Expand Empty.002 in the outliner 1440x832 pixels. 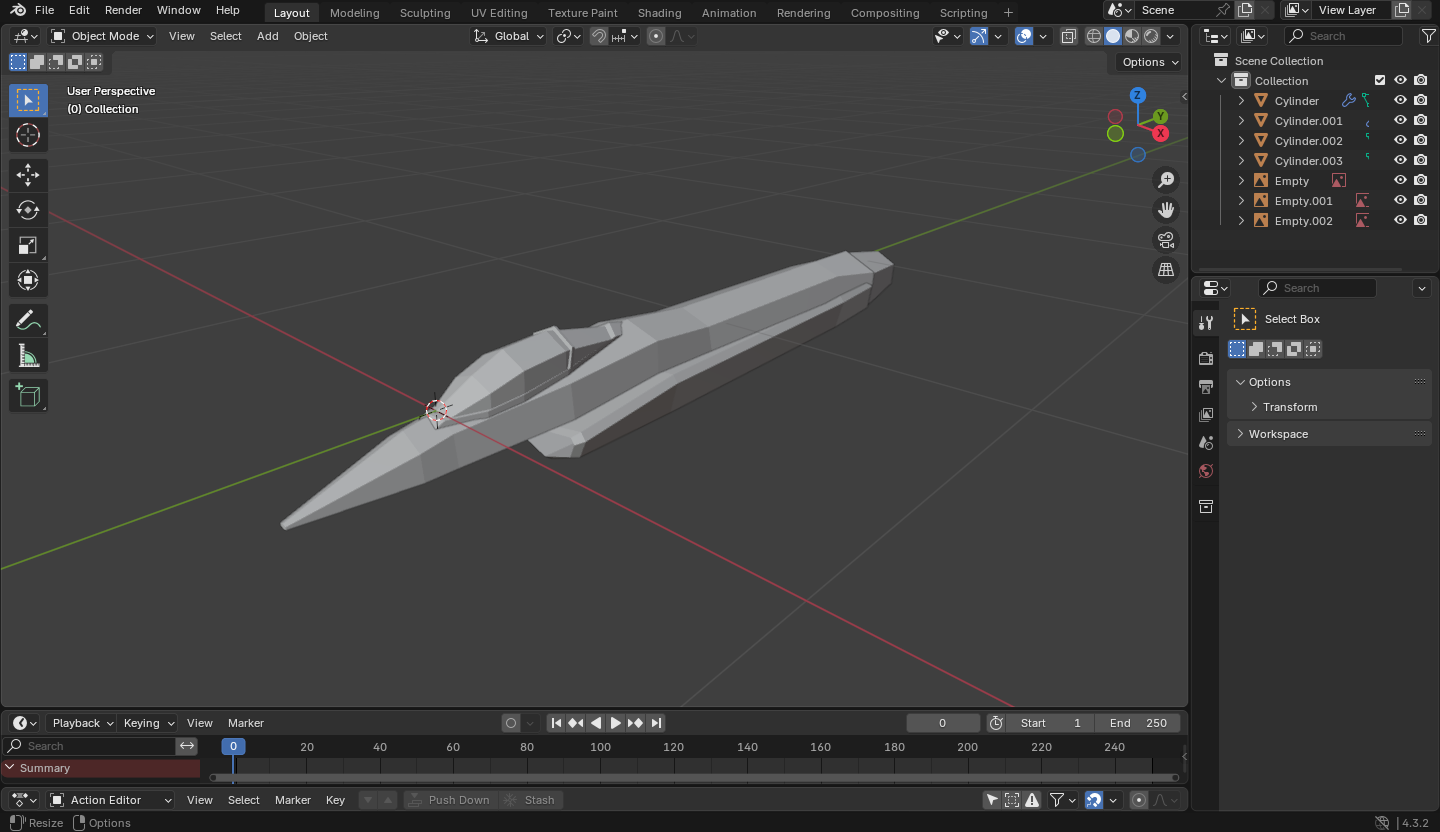click(x=1241, y=220)
